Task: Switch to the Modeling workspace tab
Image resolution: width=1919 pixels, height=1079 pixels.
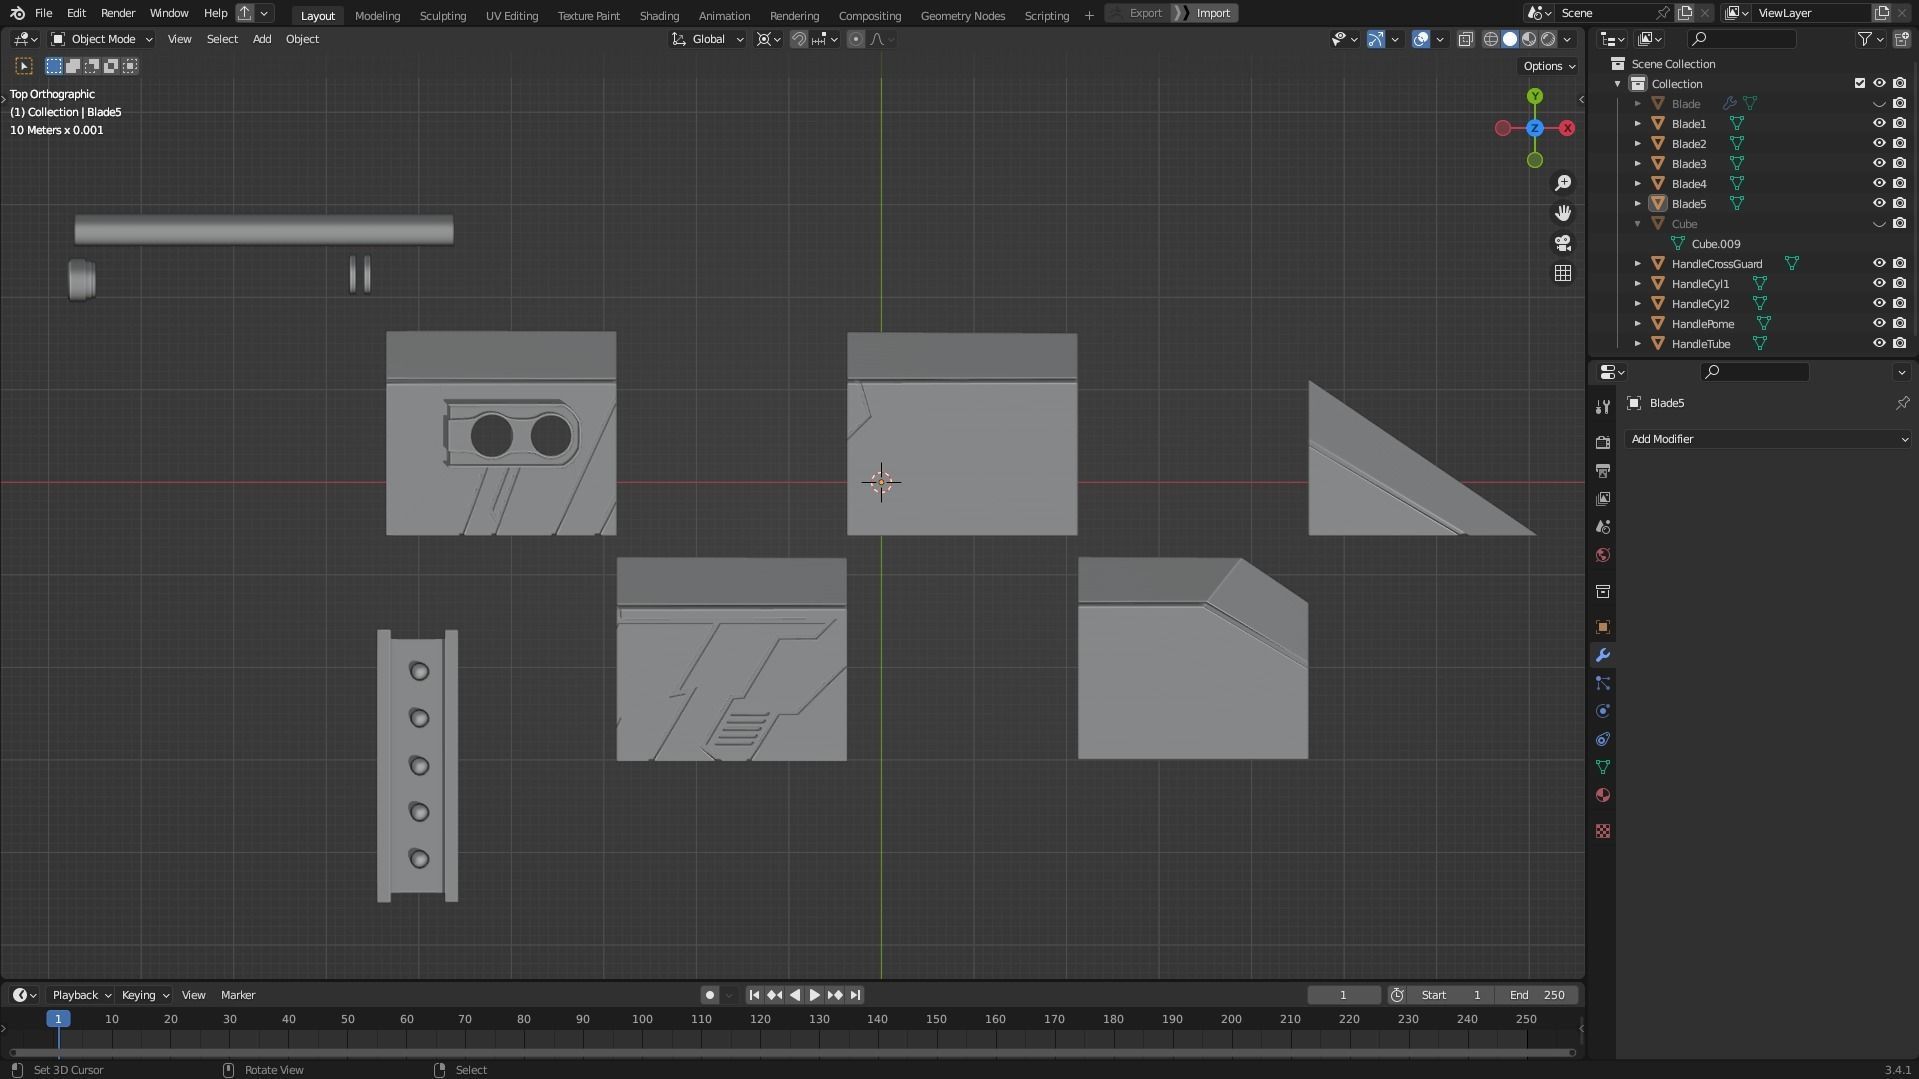Action: [x=377, y=15]
